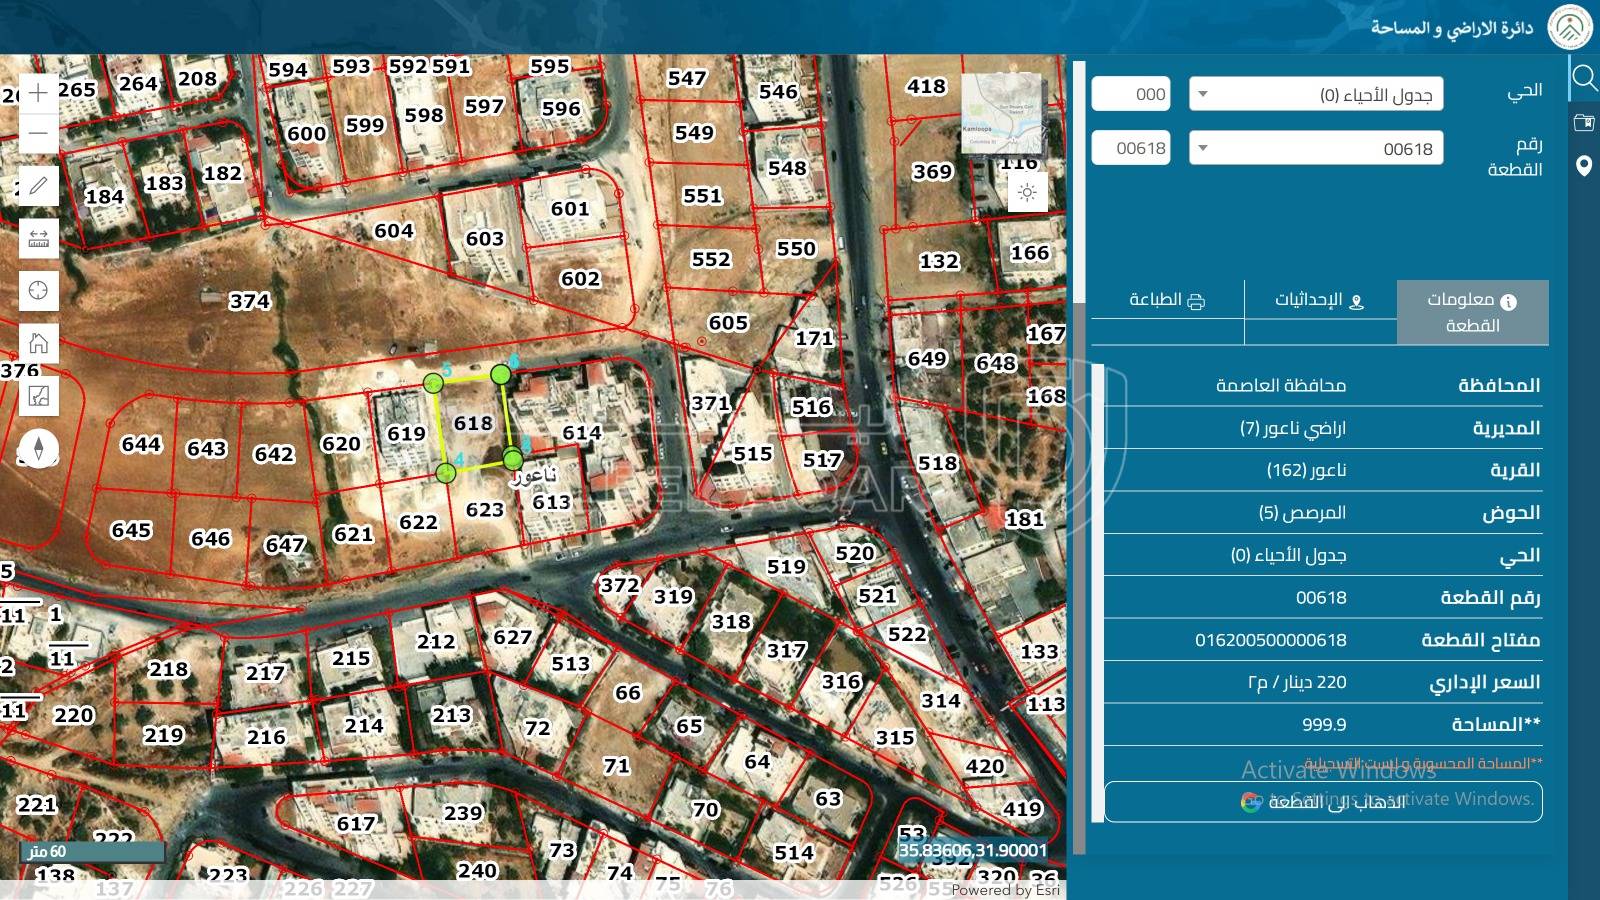Reset map orientation with the compass
1600x900 pixels.
(38, 448)
